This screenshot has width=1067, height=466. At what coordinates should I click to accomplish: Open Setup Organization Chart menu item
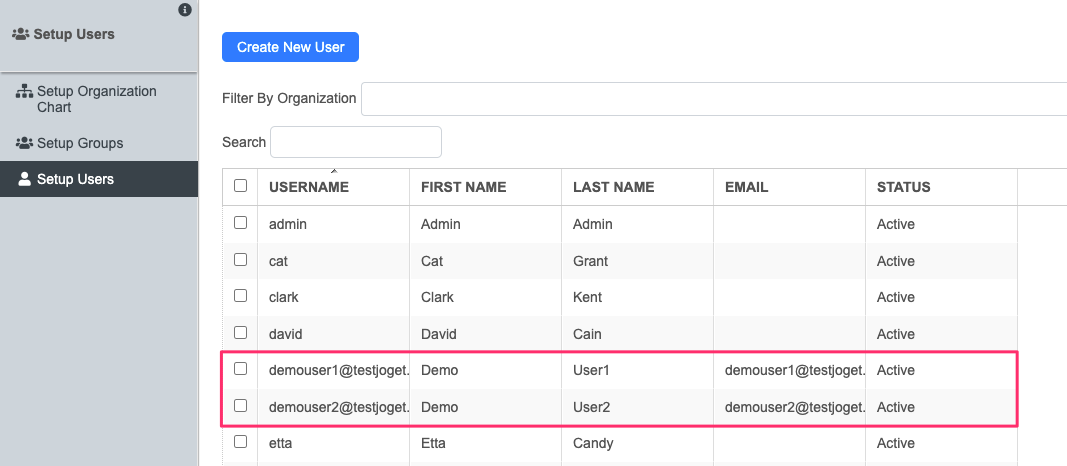click(96, 99)
